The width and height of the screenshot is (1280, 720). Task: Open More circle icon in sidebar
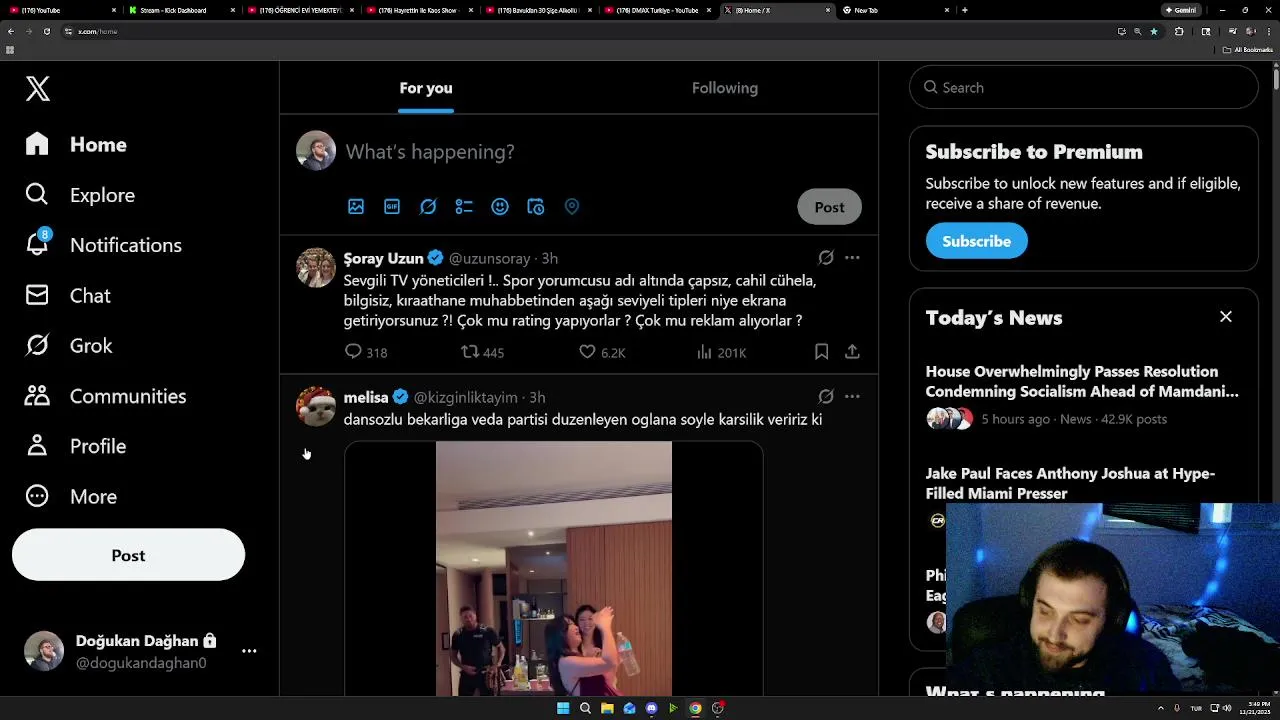click(37, 496)
